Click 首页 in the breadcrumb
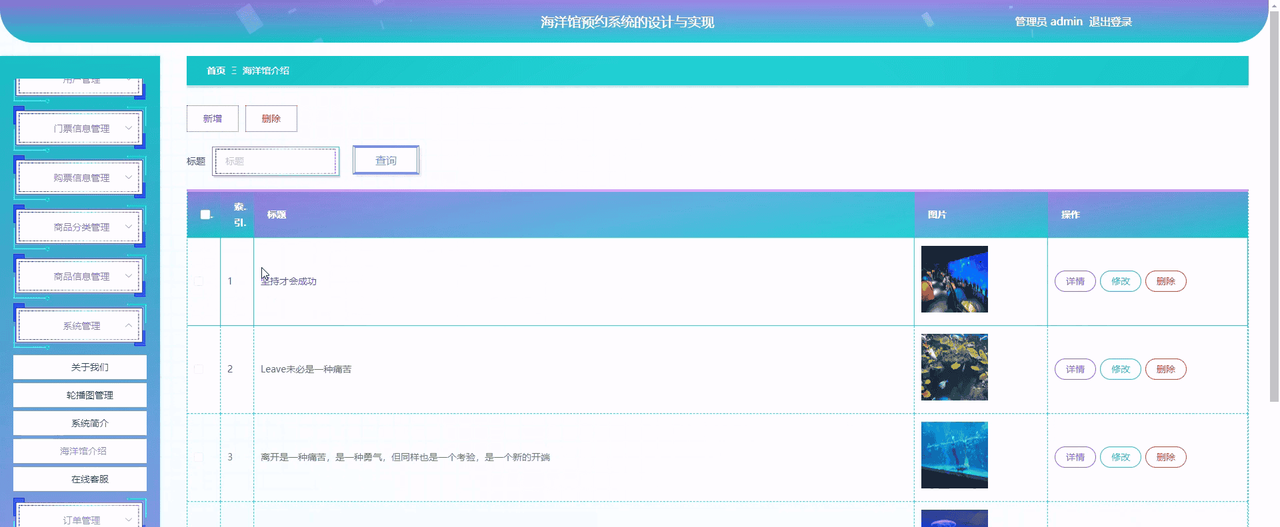Screen dimensions: 1280x527 click(216, 71)
